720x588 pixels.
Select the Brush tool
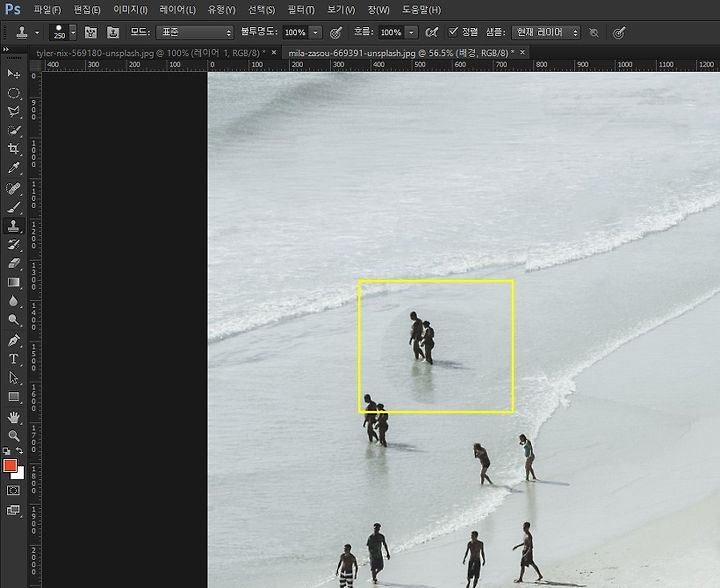tap(14, 207)
